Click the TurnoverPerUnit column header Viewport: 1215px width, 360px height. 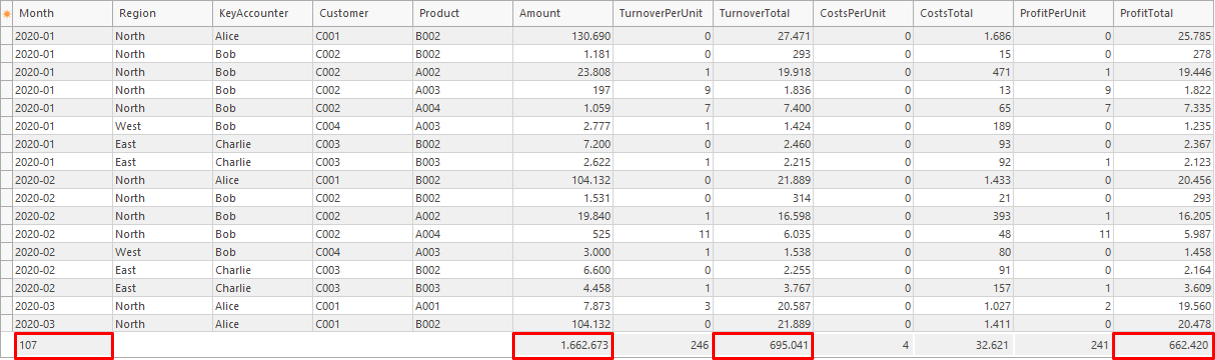662,14
